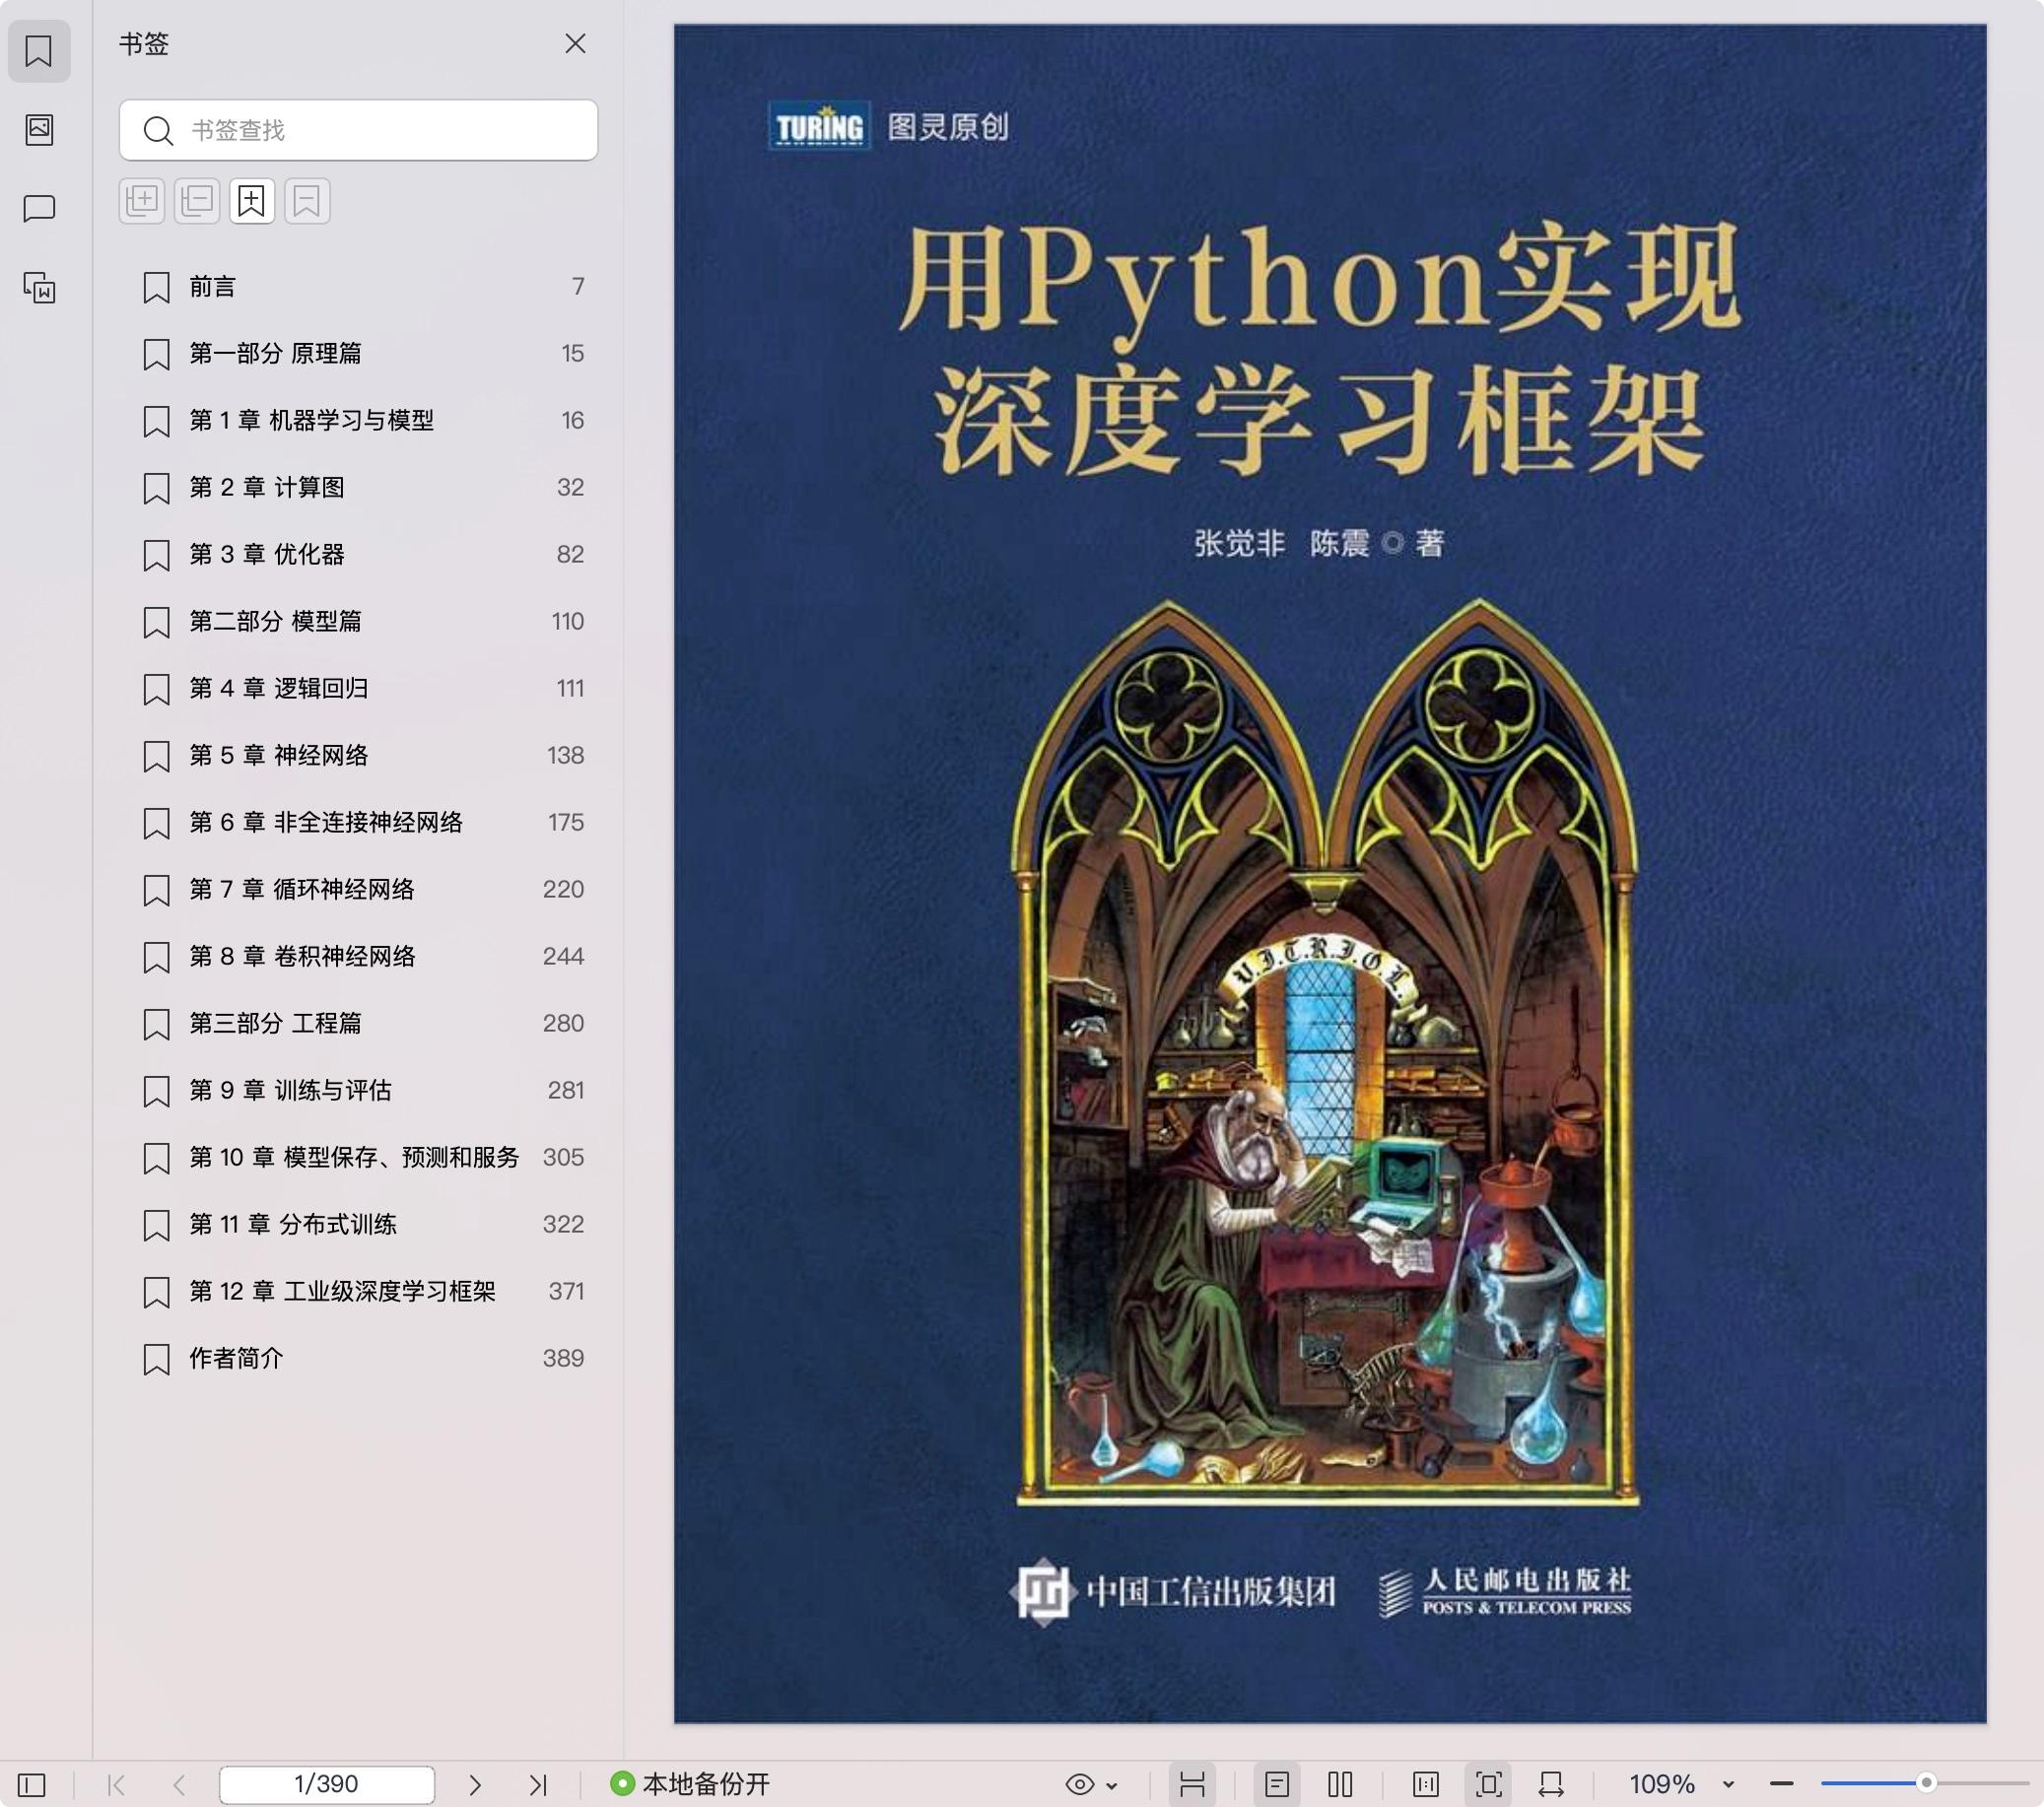The height and width of the screenshot is (1807, 2044).
Task: Jump to the last page
Action: (x=538, y=1785)
